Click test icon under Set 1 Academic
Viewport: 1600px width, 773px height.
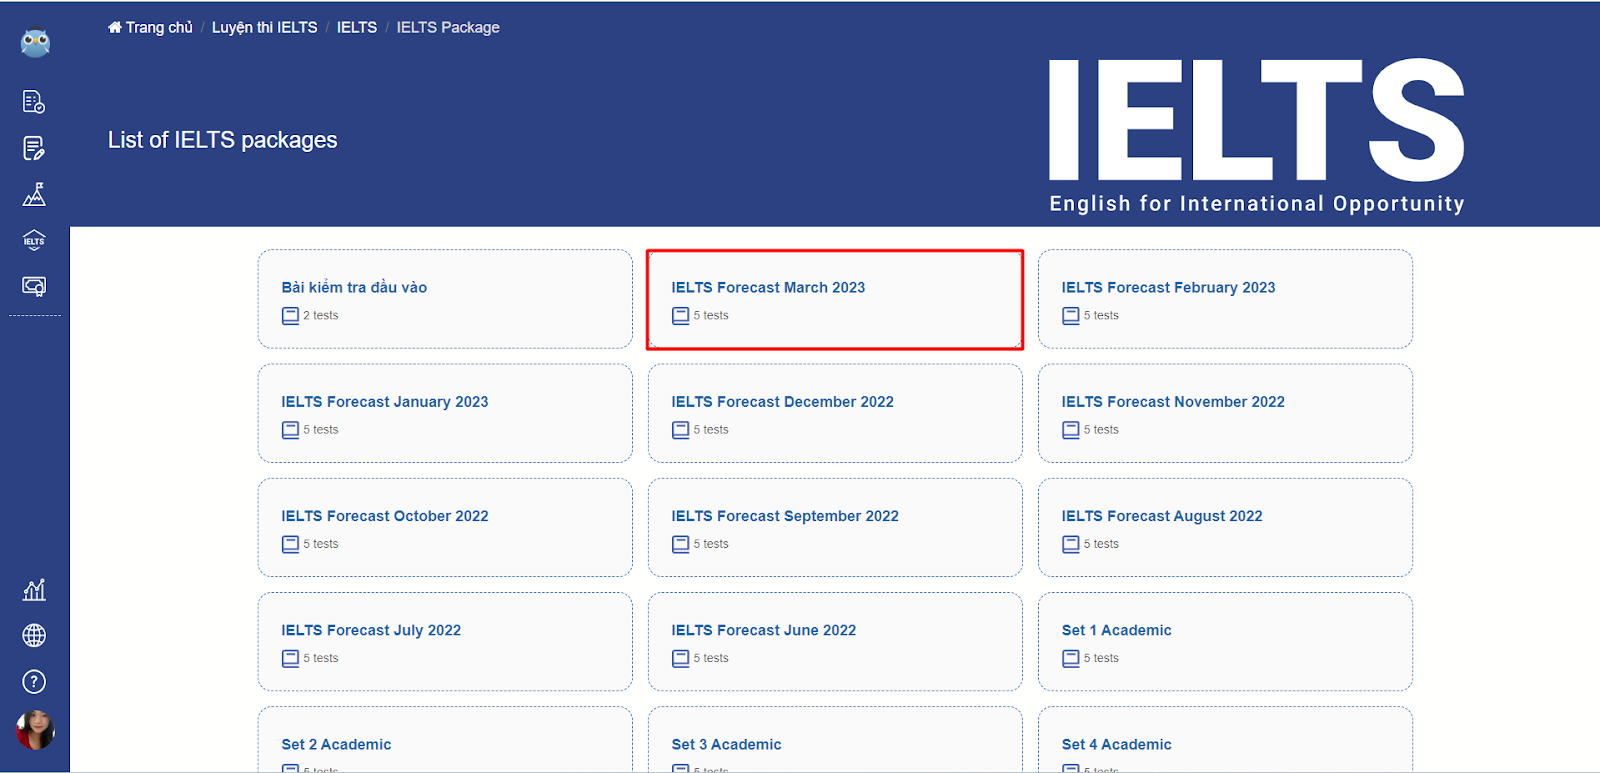(1070, 658)
